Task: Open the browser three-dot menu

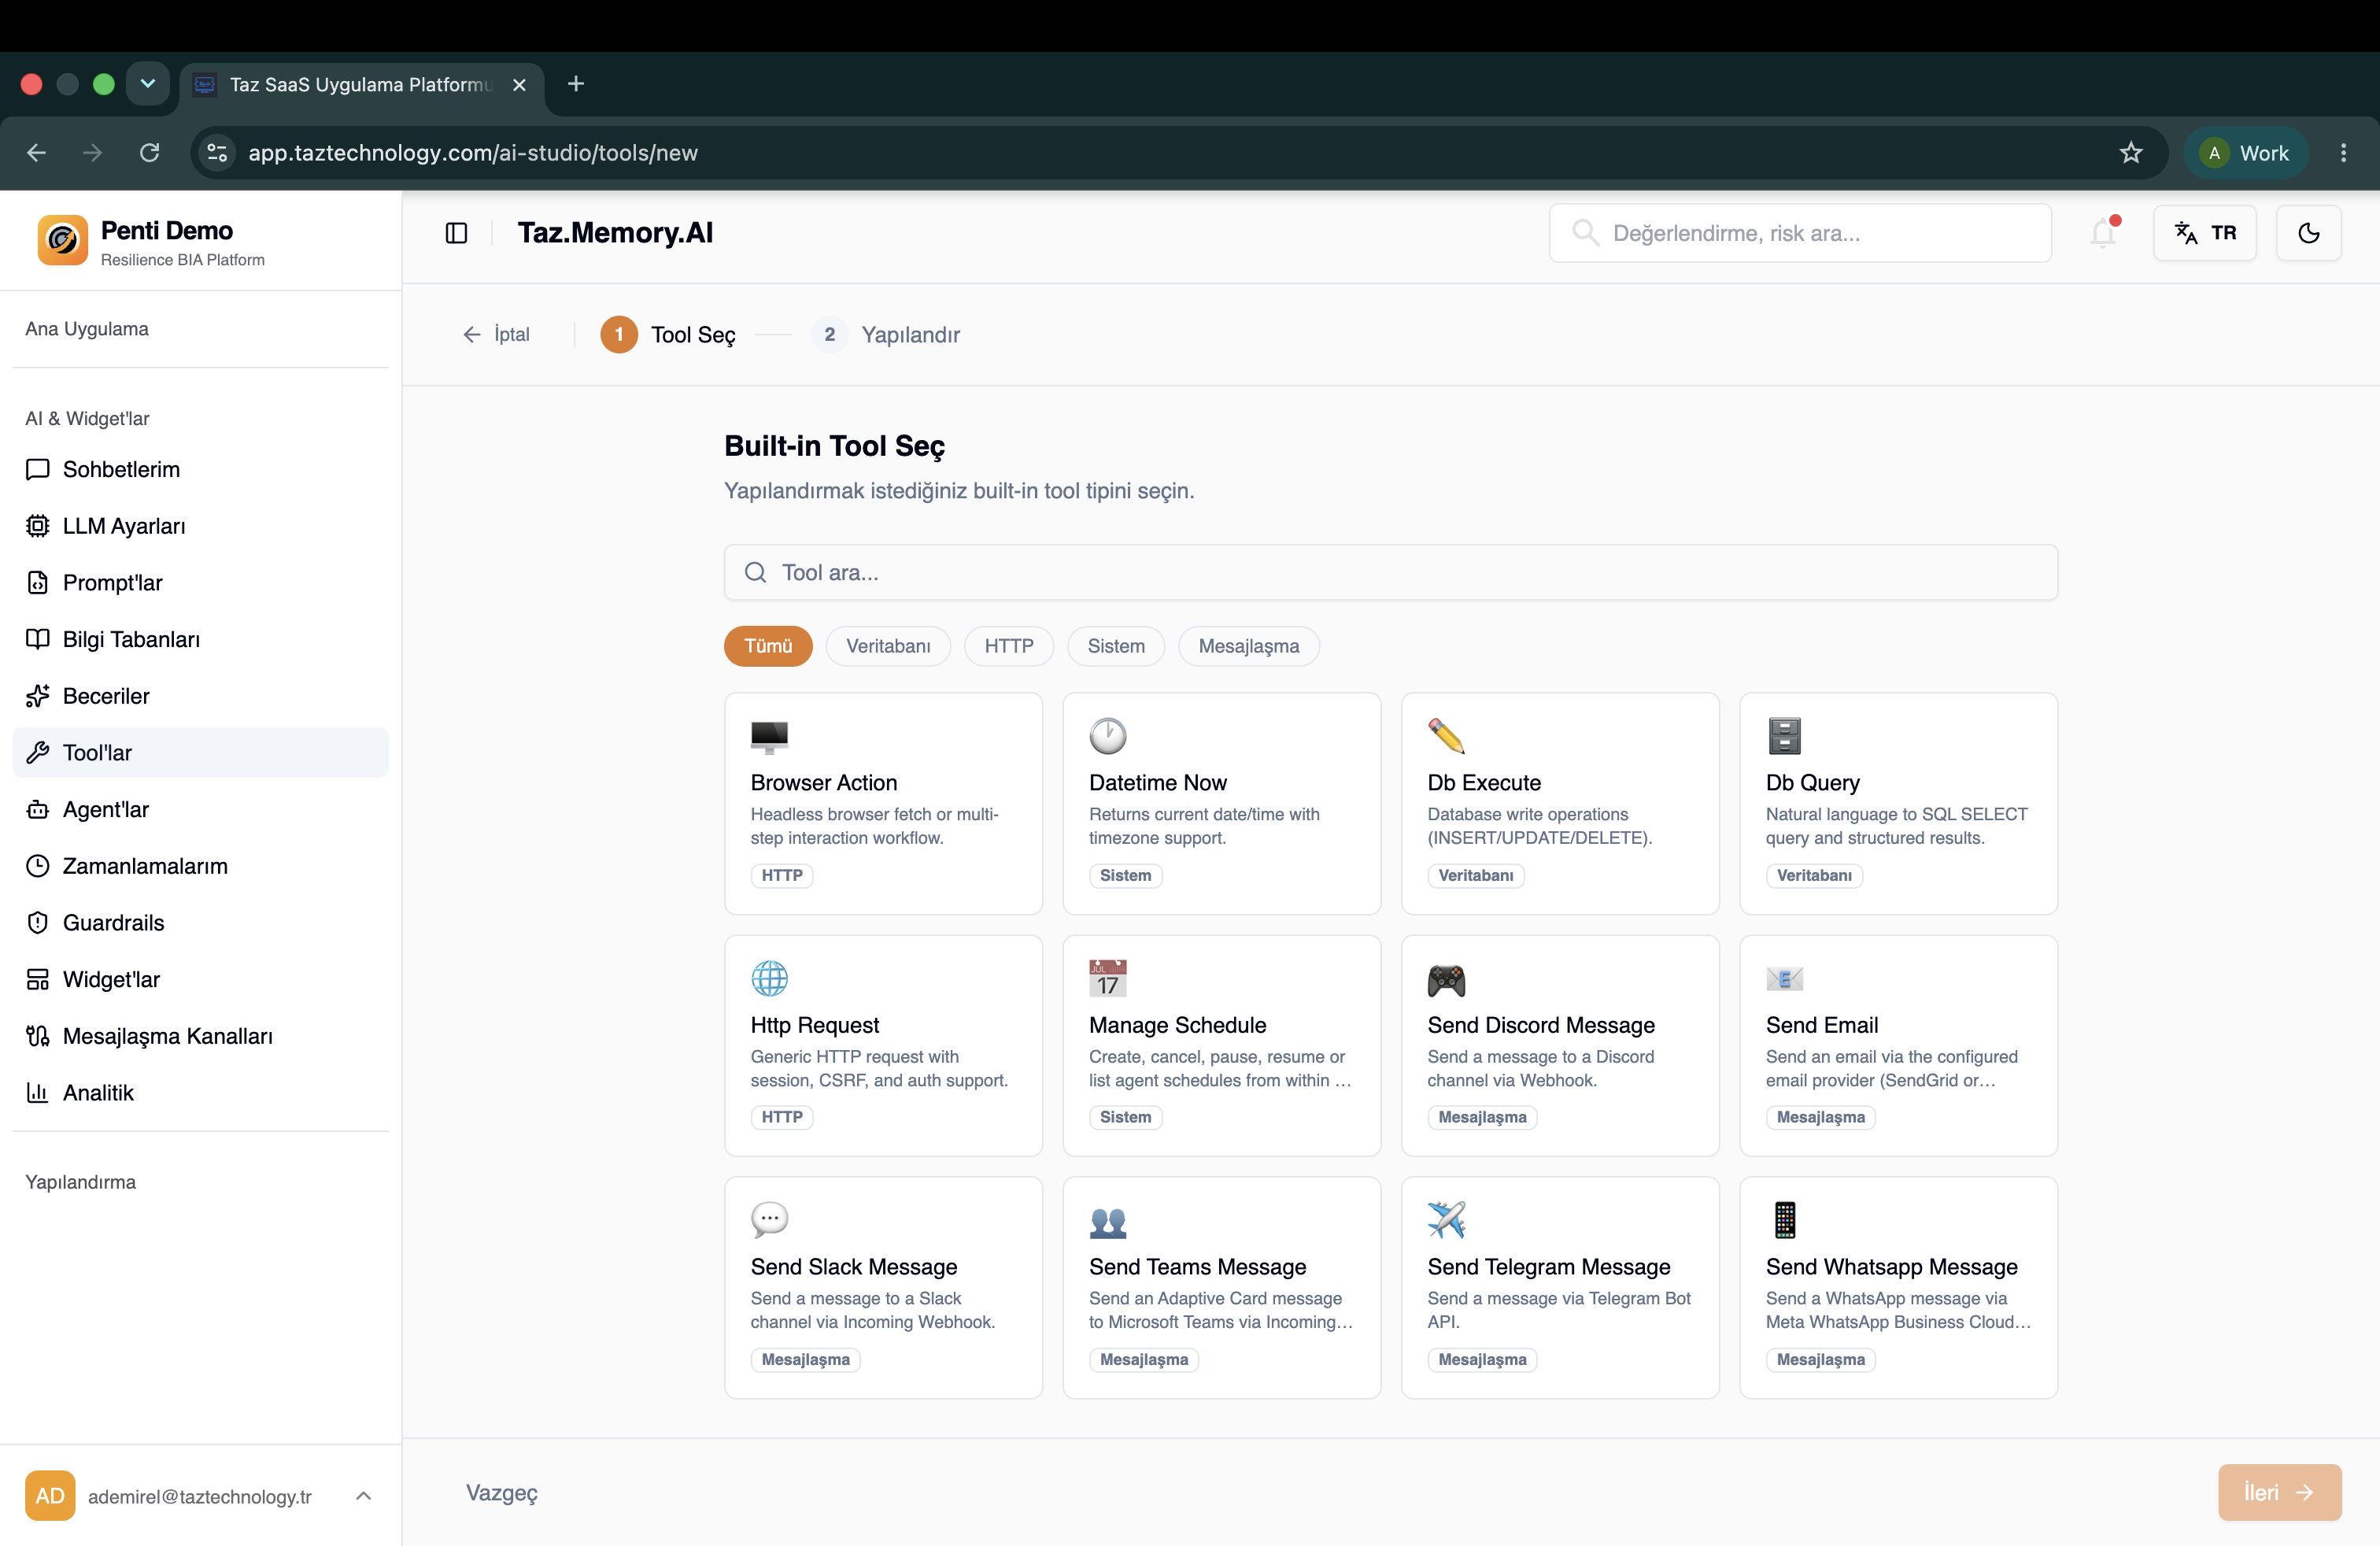Action: [2343, 153]
